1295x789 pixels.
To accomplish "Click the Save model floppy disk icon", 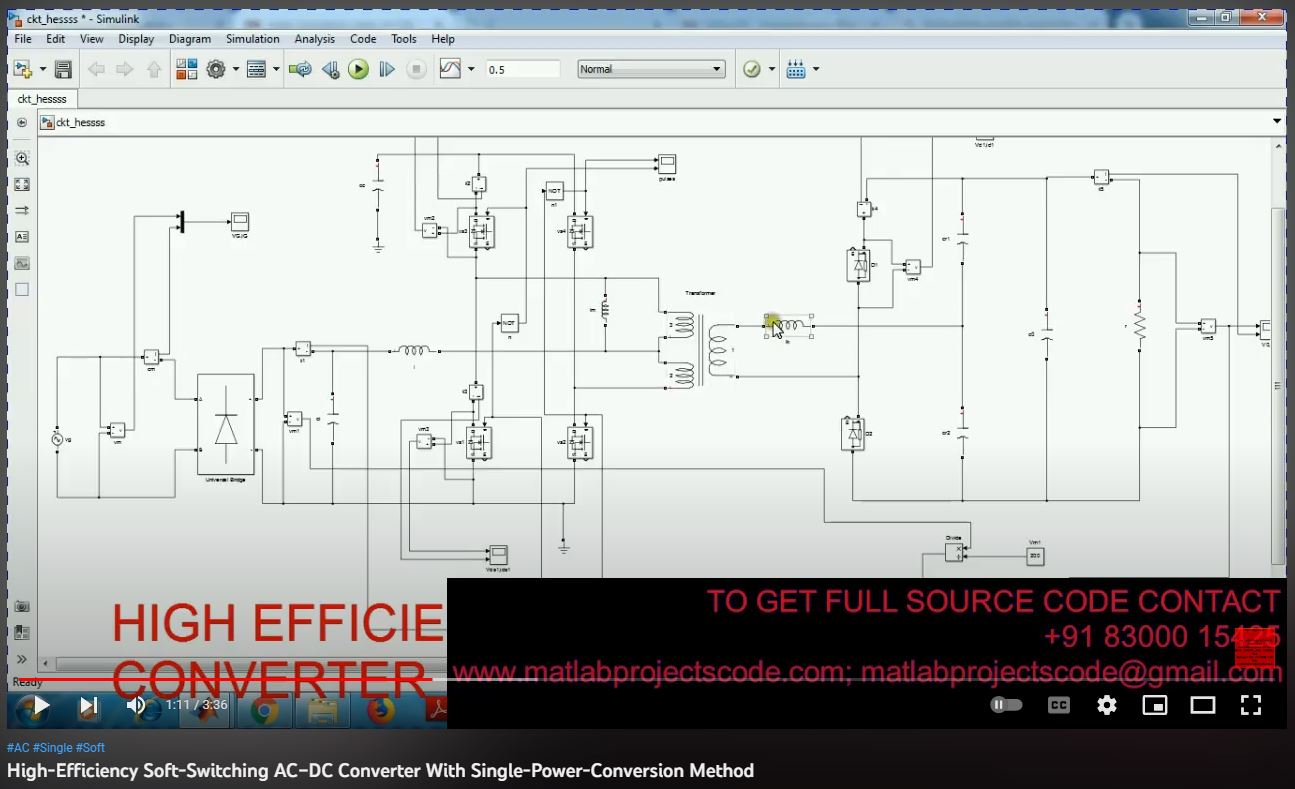I will [x=63, y=69].
